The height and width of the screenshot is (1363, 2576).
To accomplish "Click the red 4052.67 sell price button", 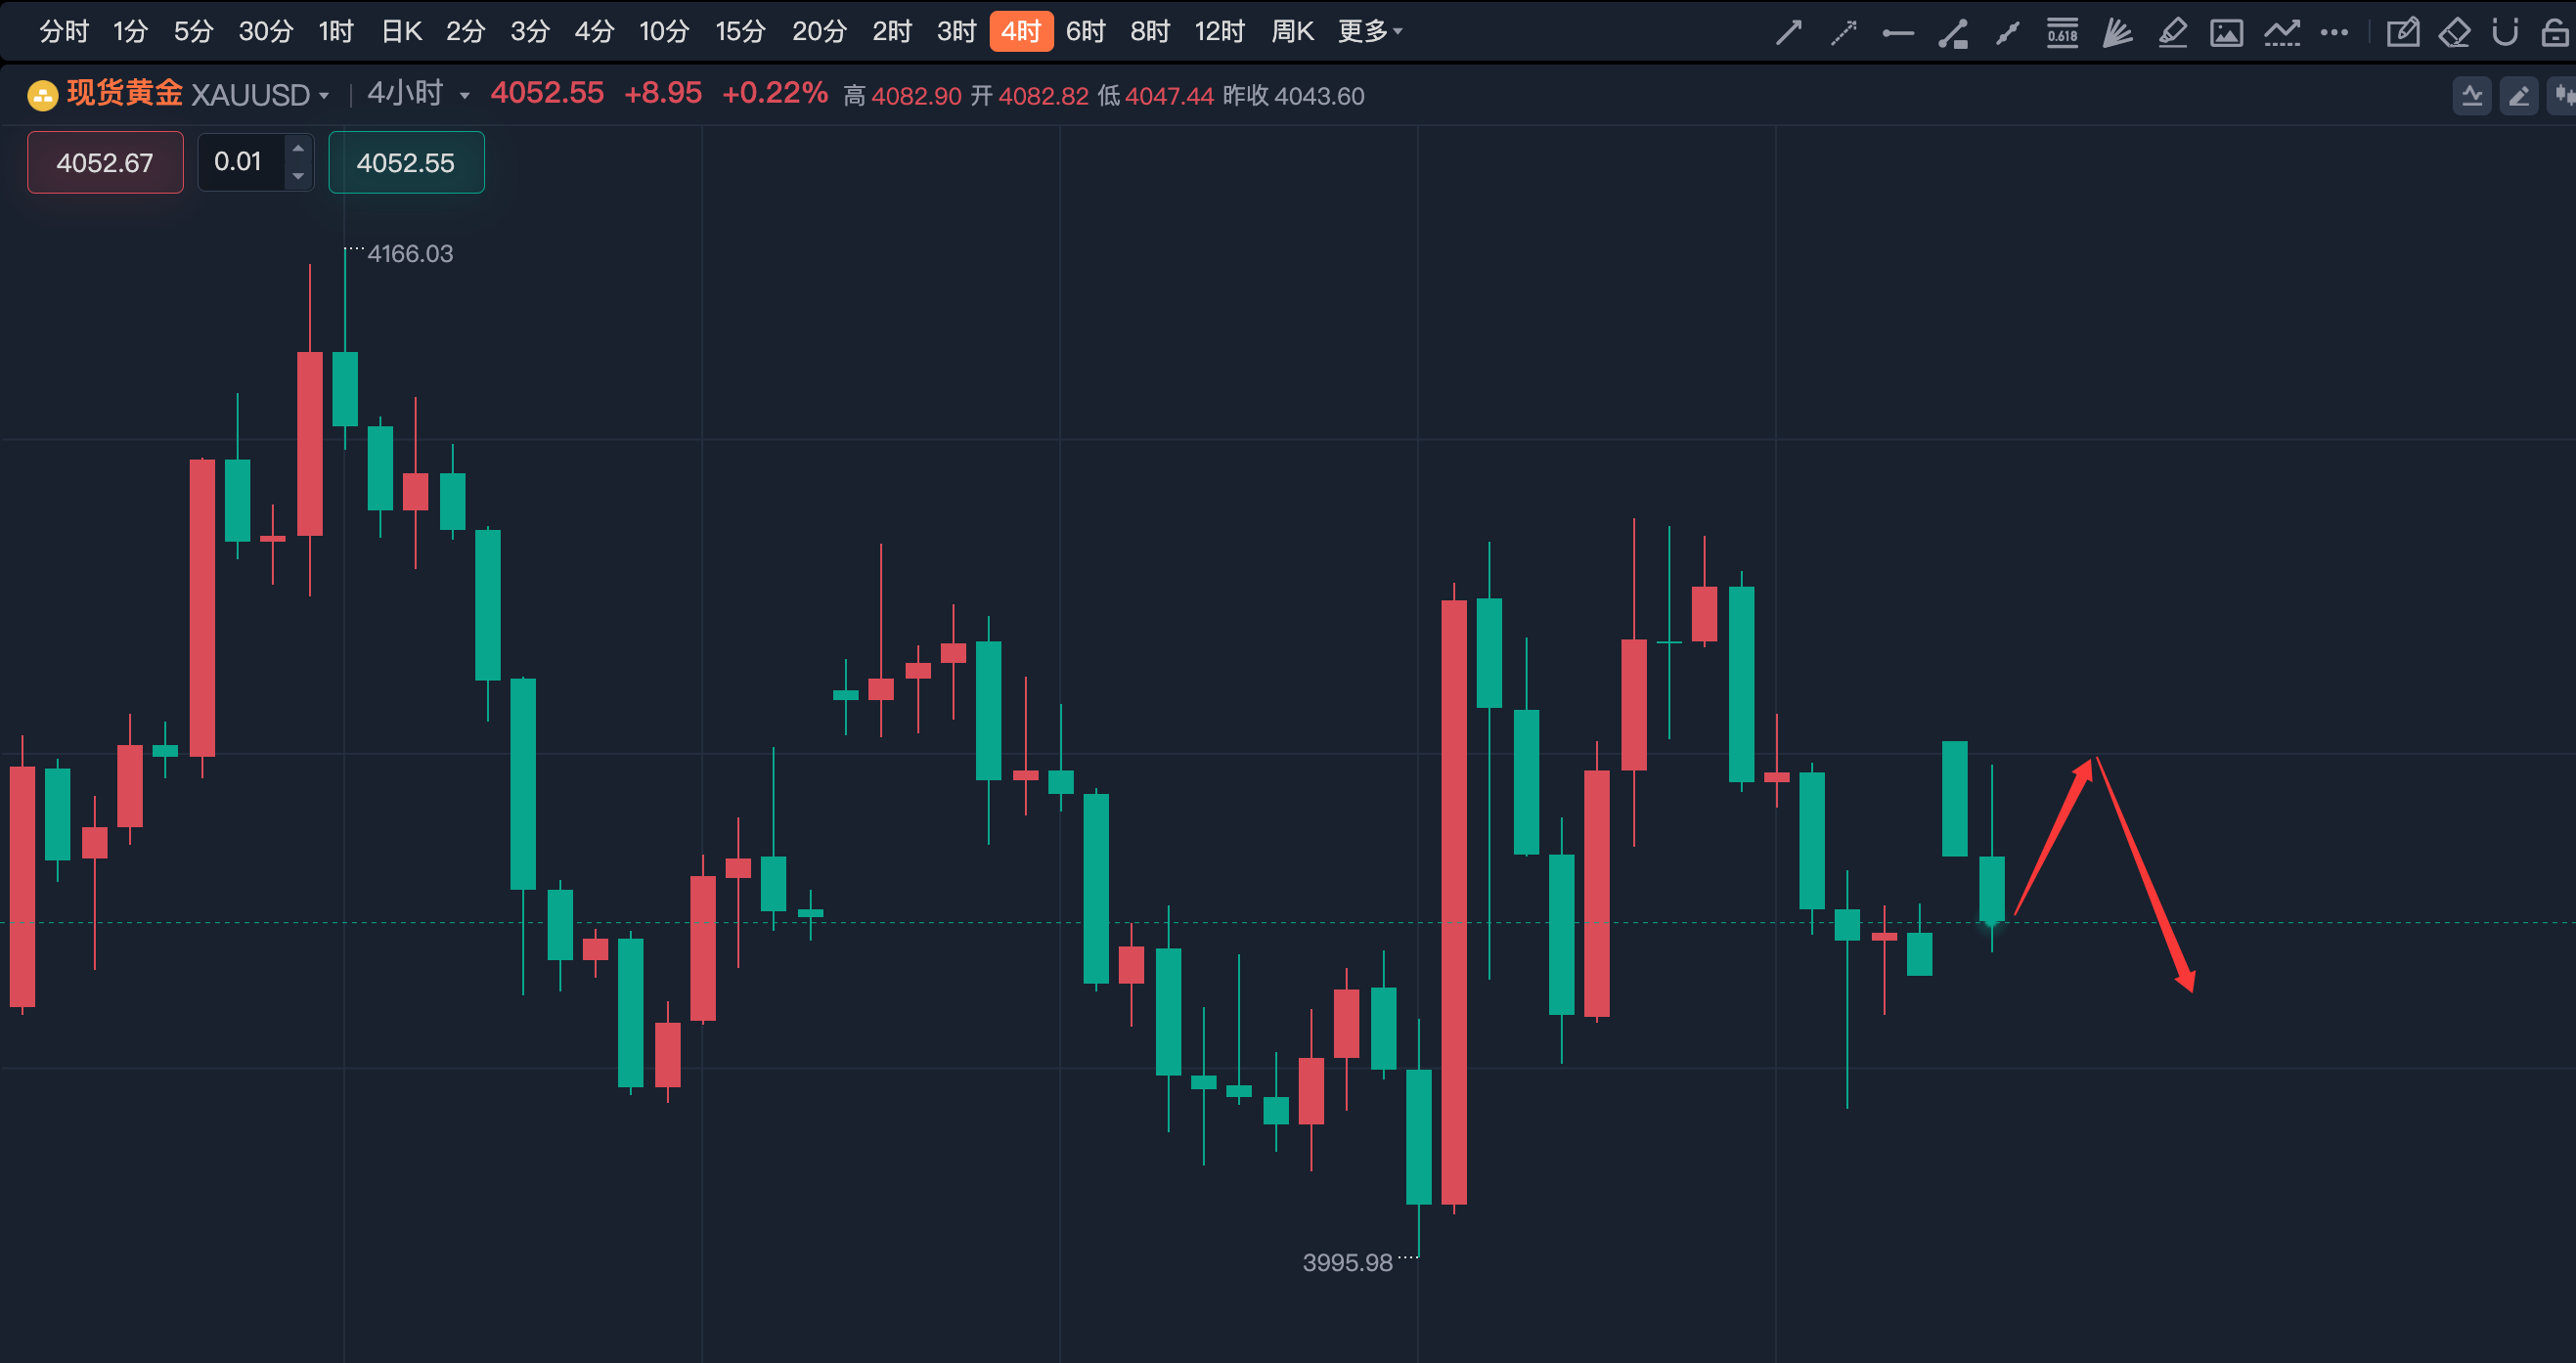I will pos(105,162).
